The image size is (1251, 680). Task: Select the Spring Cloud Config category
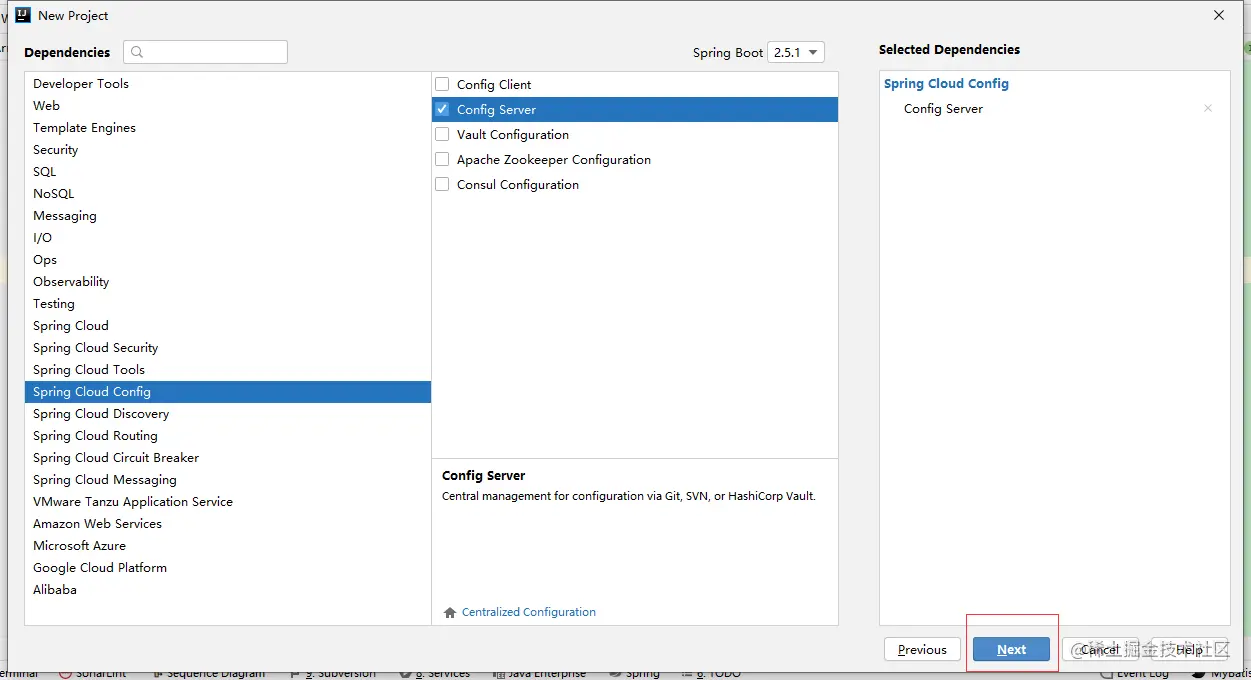(x=228, y=392)
